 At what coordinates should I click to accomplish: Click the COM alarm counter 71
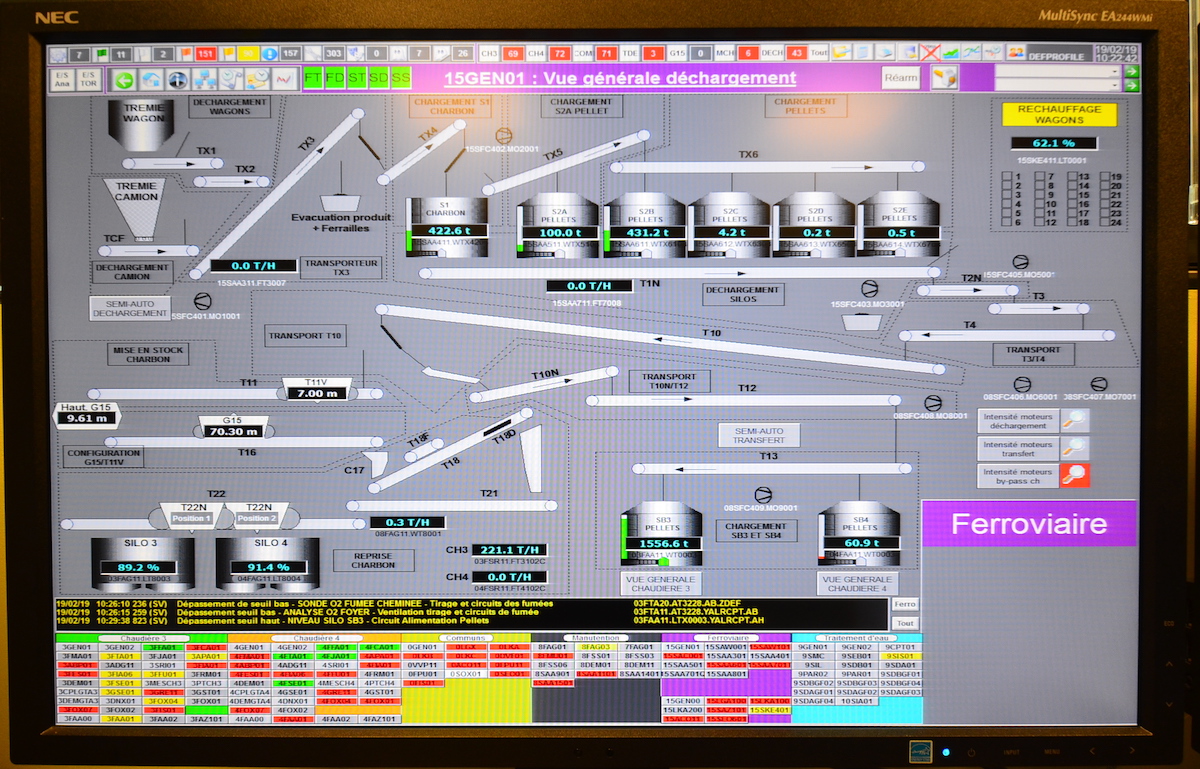(x=607, y=52)
